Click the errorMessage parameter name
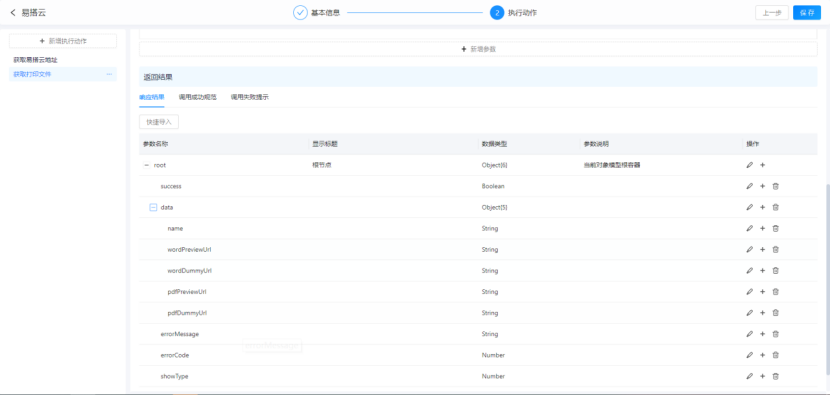The image size is (830, 395). 179,334
